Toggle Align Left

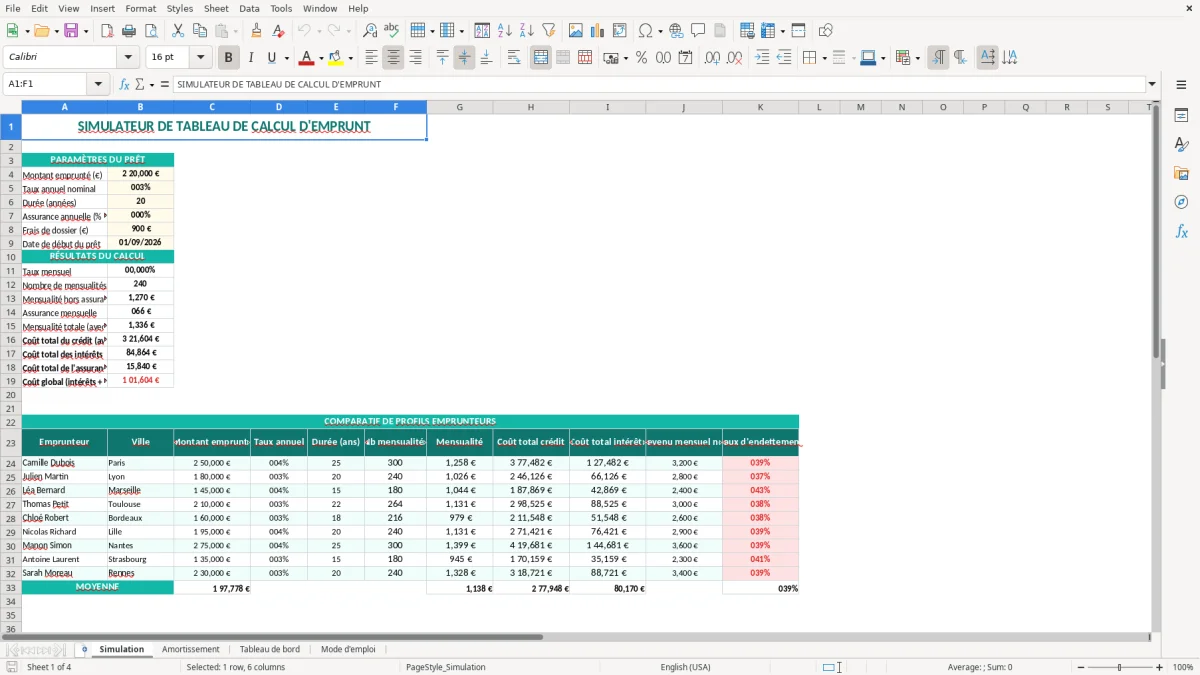tap(372, 58)
